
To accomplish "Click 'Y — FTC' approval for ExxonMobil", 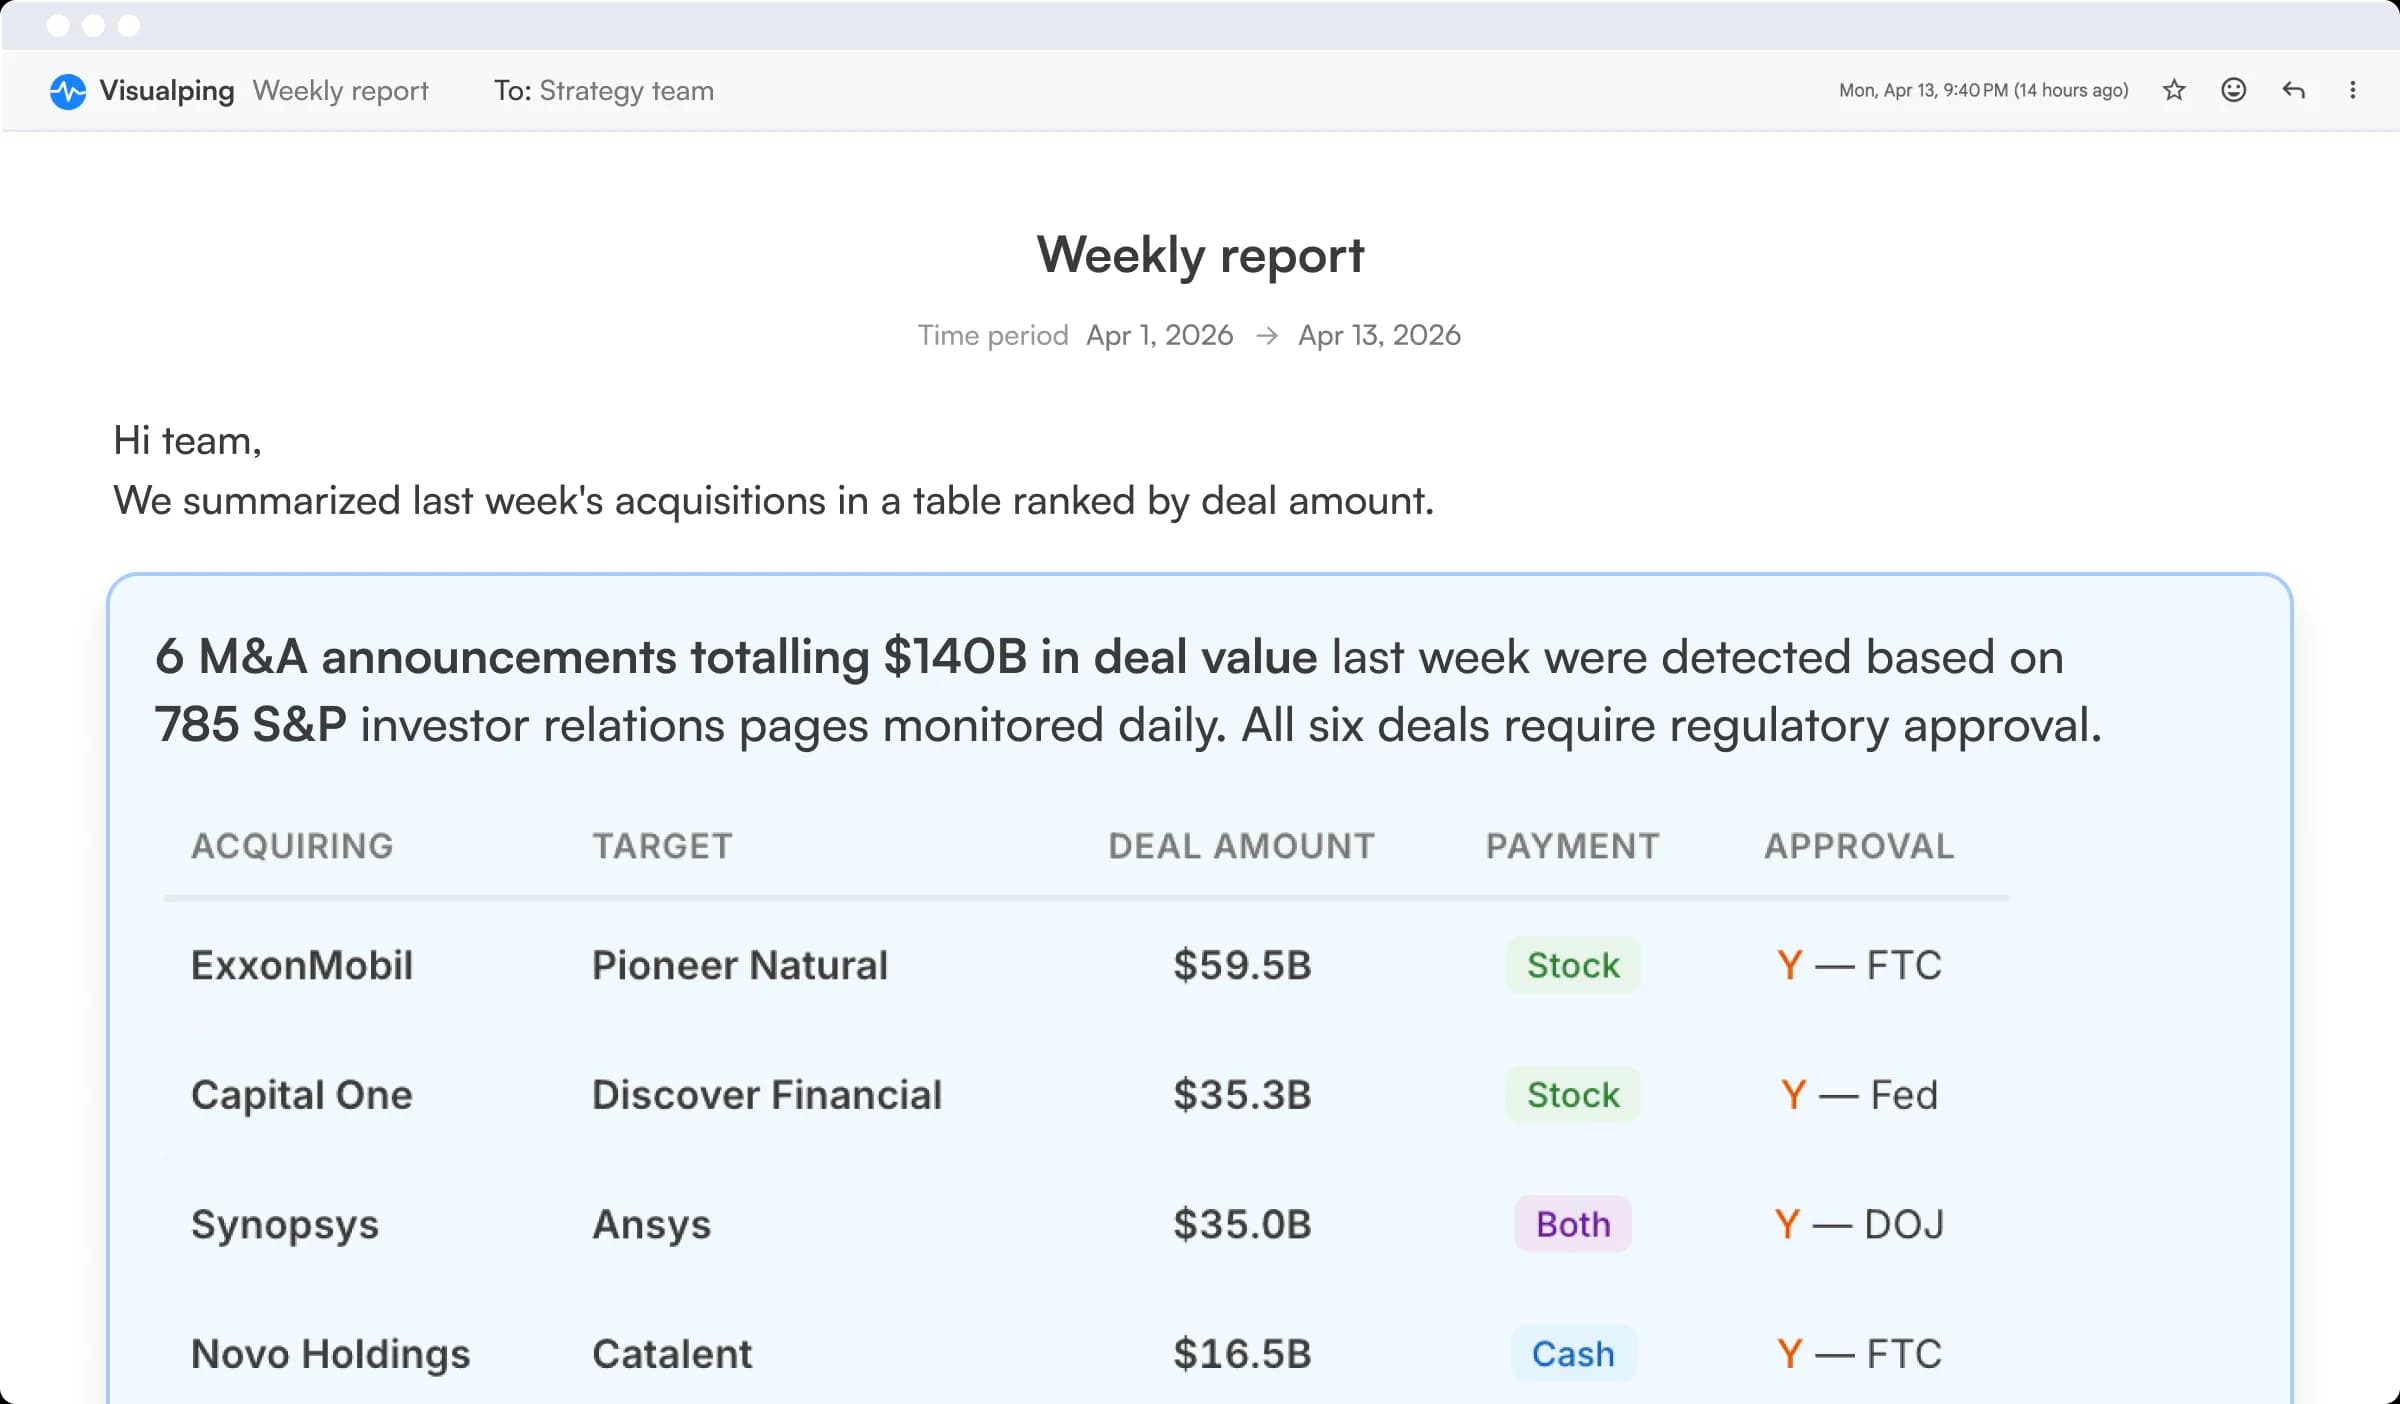I will [x=1859, y=965].
